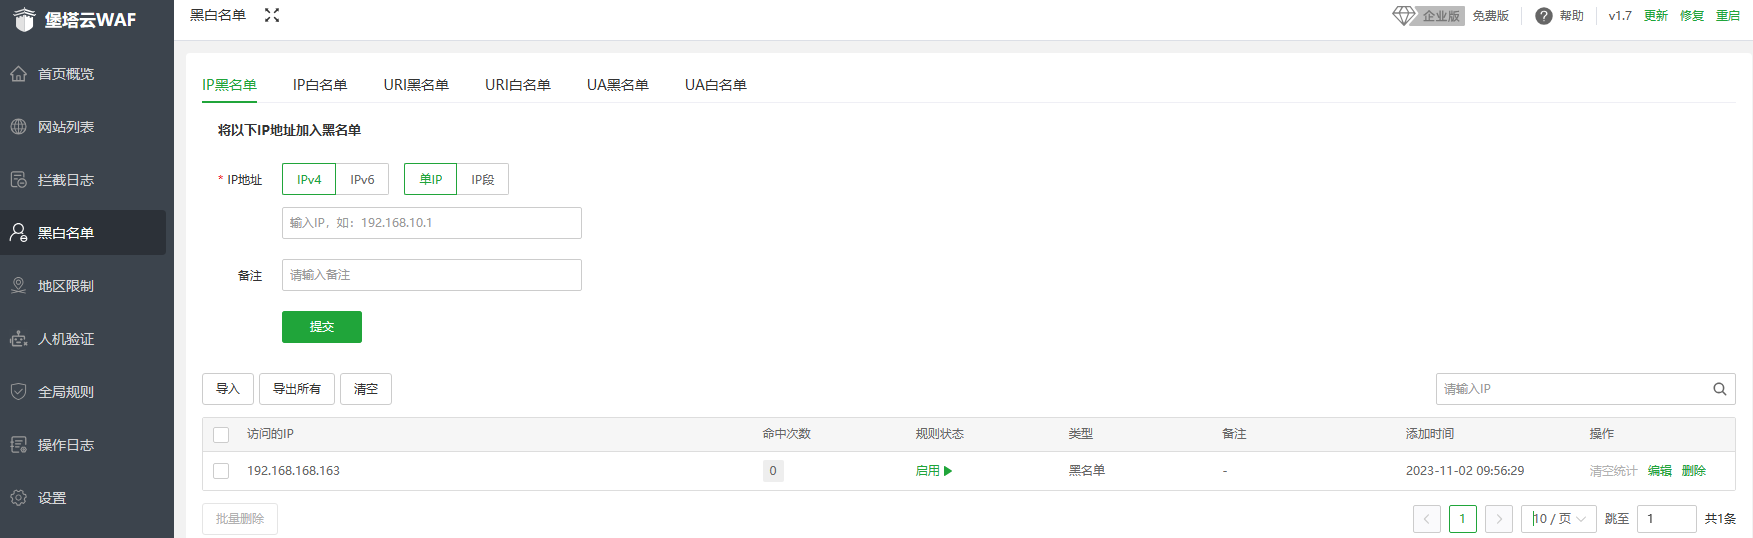Image resolution: width=1753 pixels, height=538 pixels.
Task: Click the 全局规则 shield icon in sidebar
Action: 18,392
